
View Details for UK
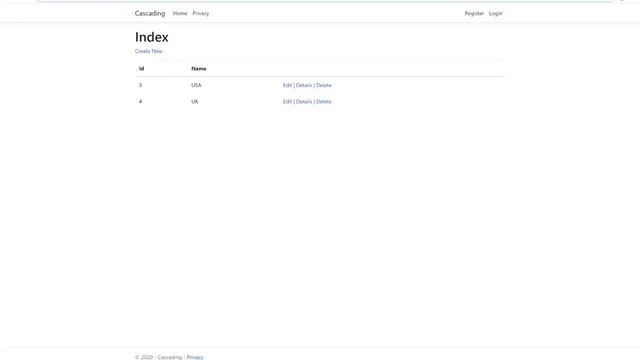[x=304, y=102]
